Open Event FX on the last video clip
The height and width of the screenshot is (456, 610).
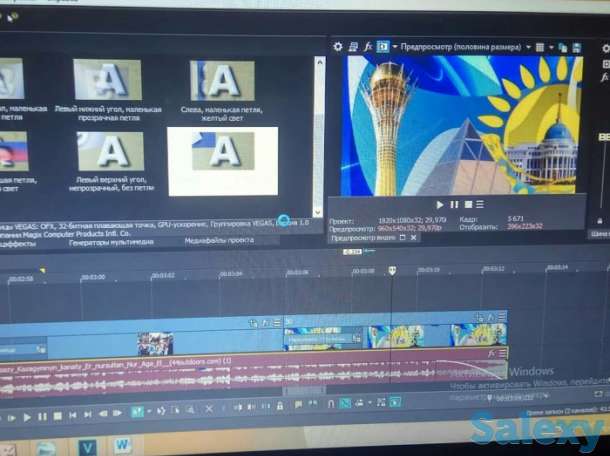(491, 317)
